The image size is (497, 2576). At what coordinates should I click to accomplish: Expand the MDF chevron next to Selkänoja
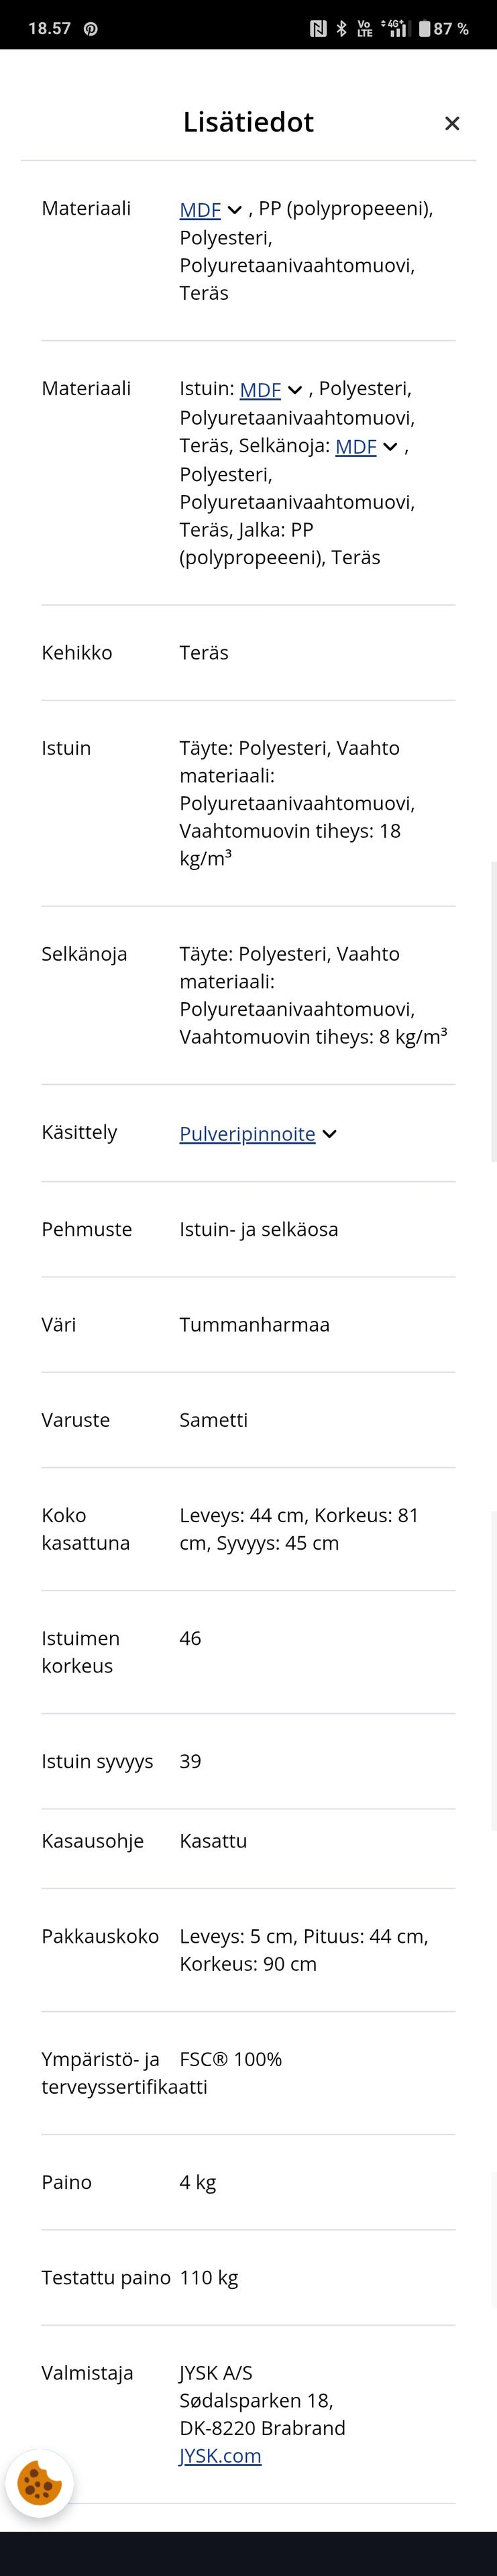pyautogui.click(x=390, y=447)
